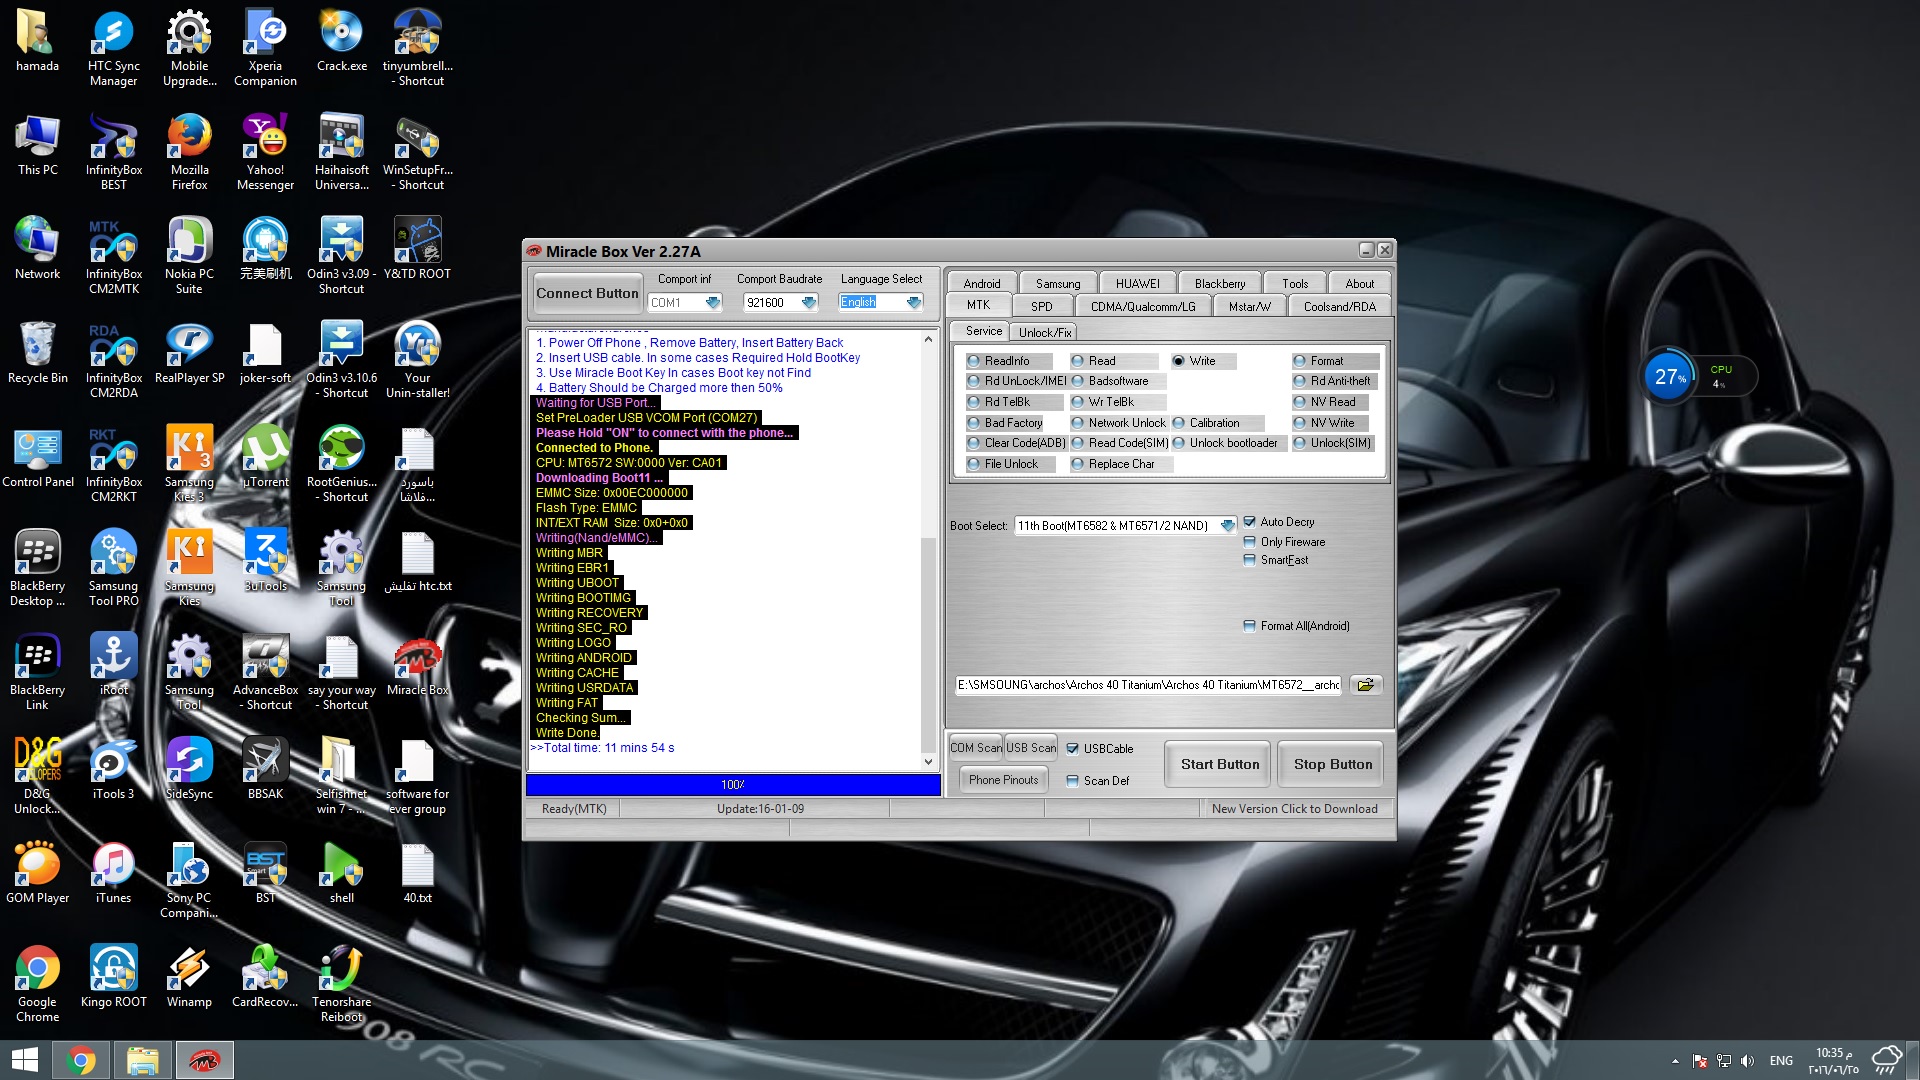This screenshot has height=1080, width=1920.
Task: Show hidden system tray icons
Action: point(1675,1061)
